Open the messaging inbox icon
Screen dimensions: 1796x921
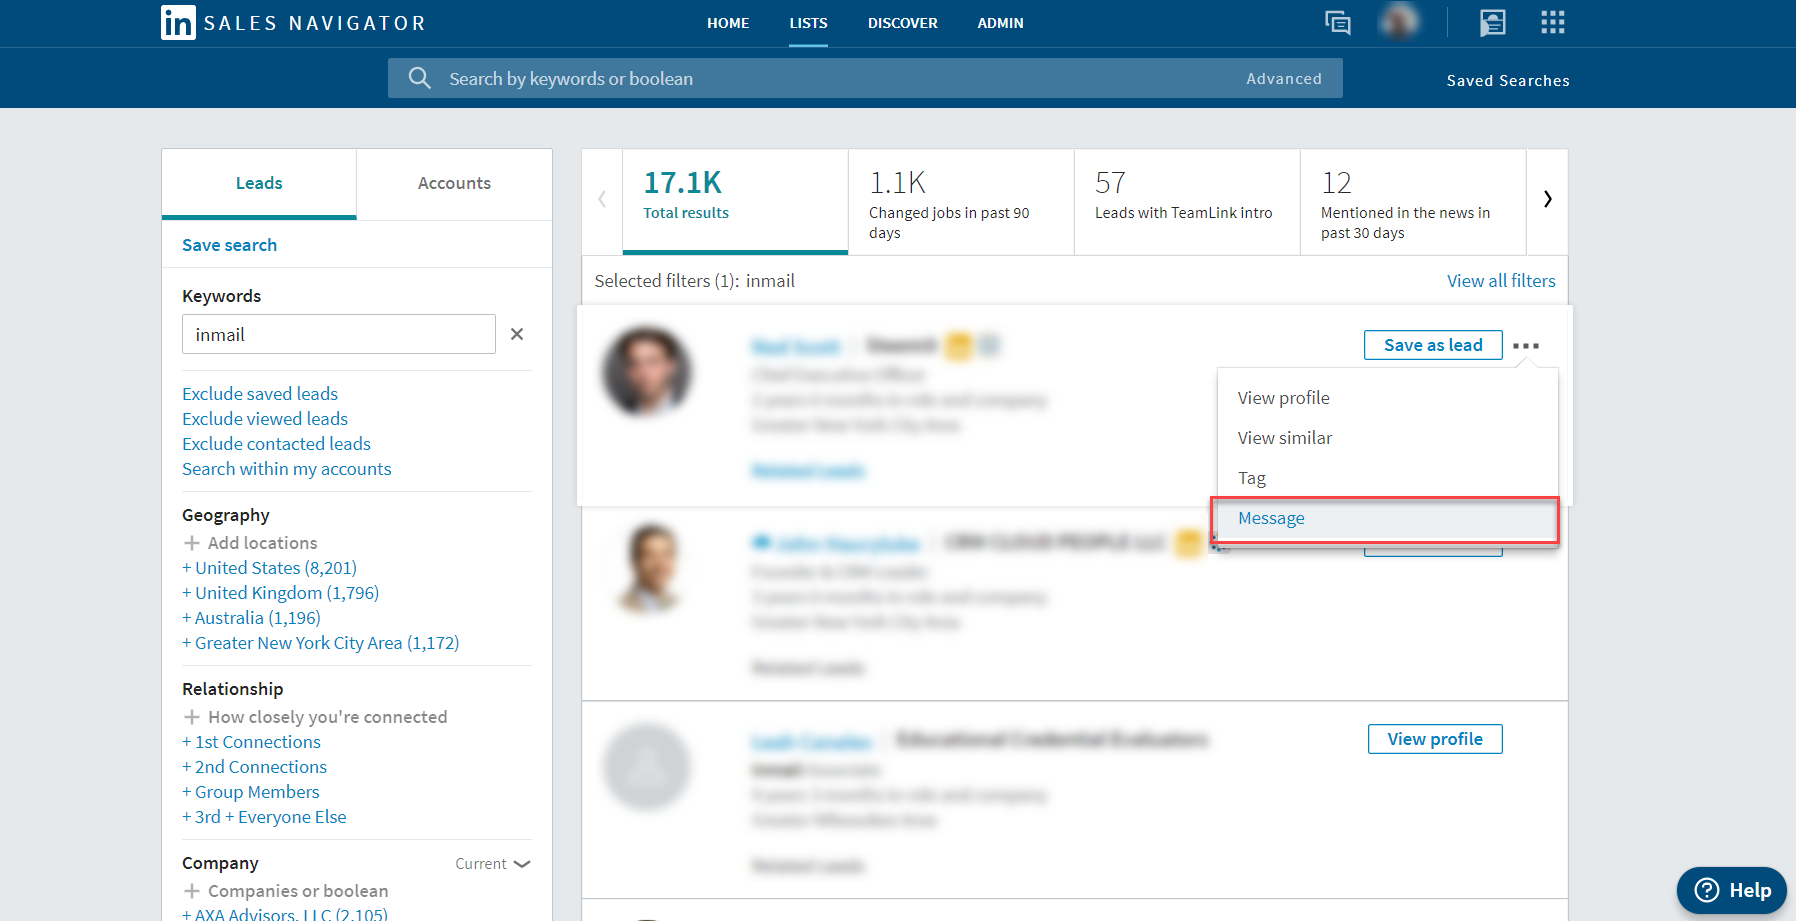coord(1337,22)
